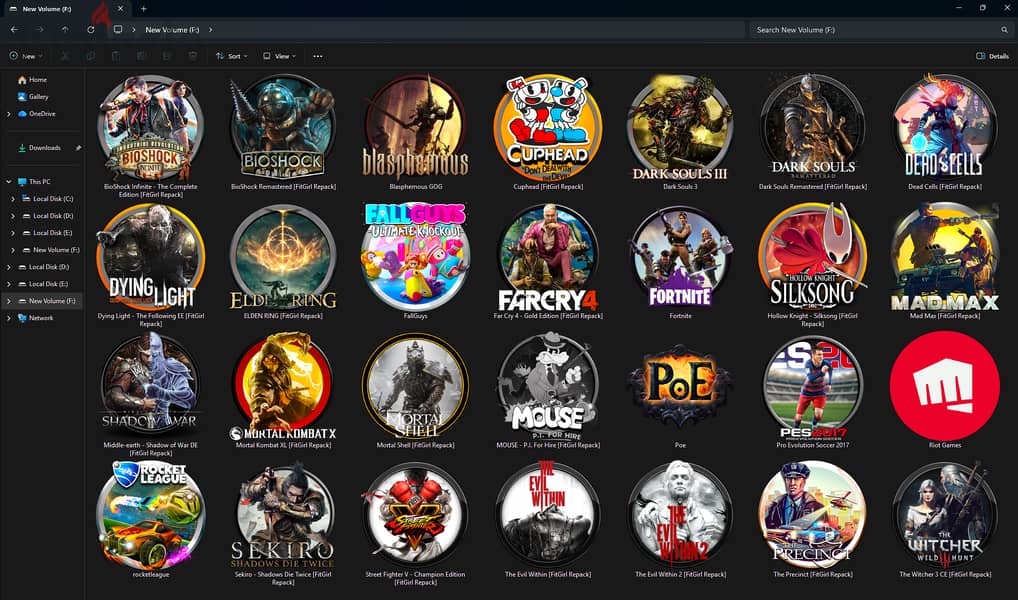Open the ELDEN RING folder icon

[x=283, y=257]
